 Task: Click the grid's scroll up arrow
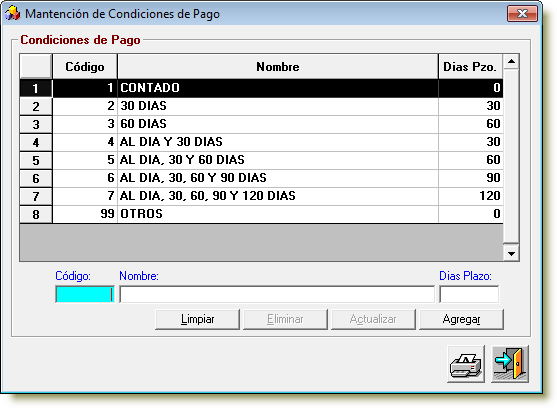tap(511, 62)
